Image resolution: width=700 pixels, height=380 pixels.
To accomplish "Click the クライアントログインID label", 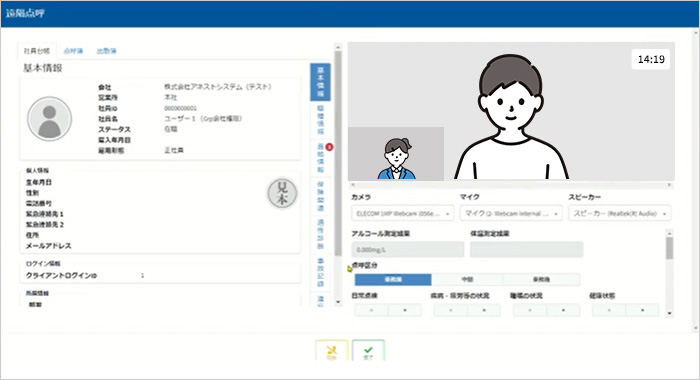I will [61, 276].
